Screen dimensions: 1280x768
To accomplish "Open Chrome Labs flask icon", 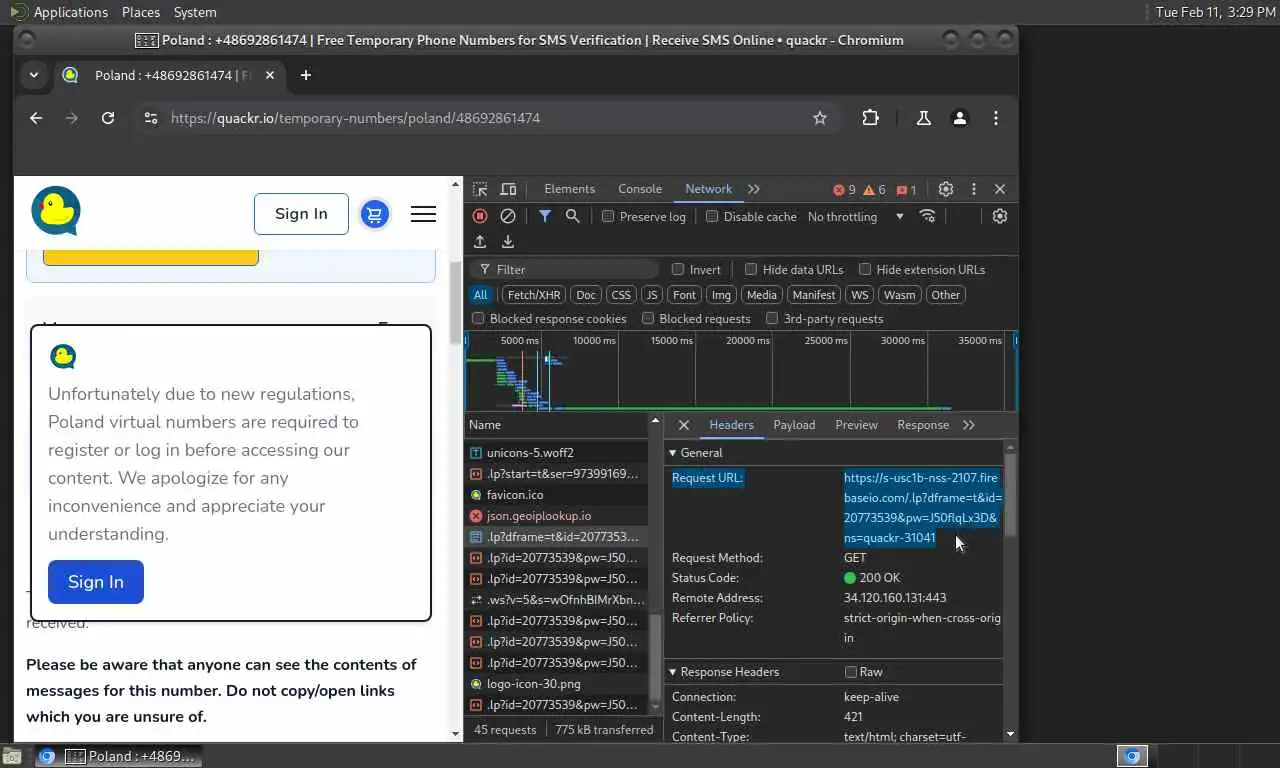I will click(x=924, y=118).
